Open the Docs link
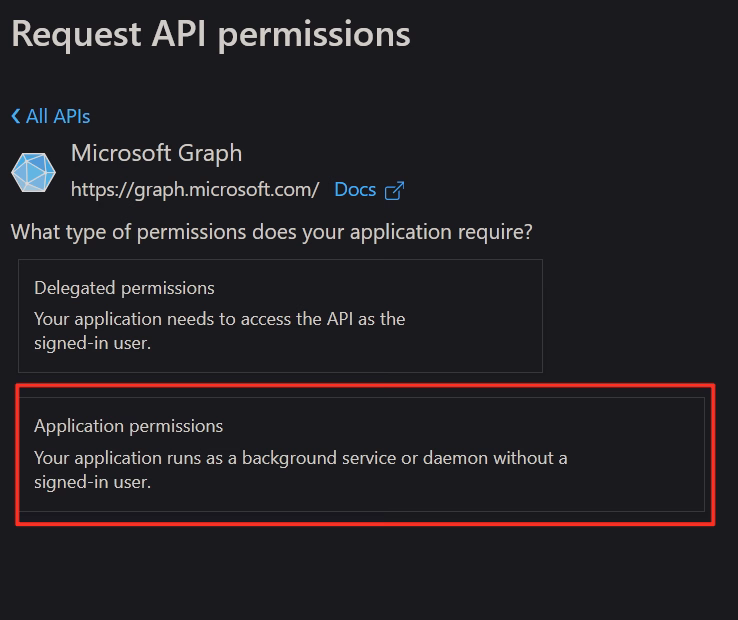Screen dimensions: 738x620 [x=355, y=190]
